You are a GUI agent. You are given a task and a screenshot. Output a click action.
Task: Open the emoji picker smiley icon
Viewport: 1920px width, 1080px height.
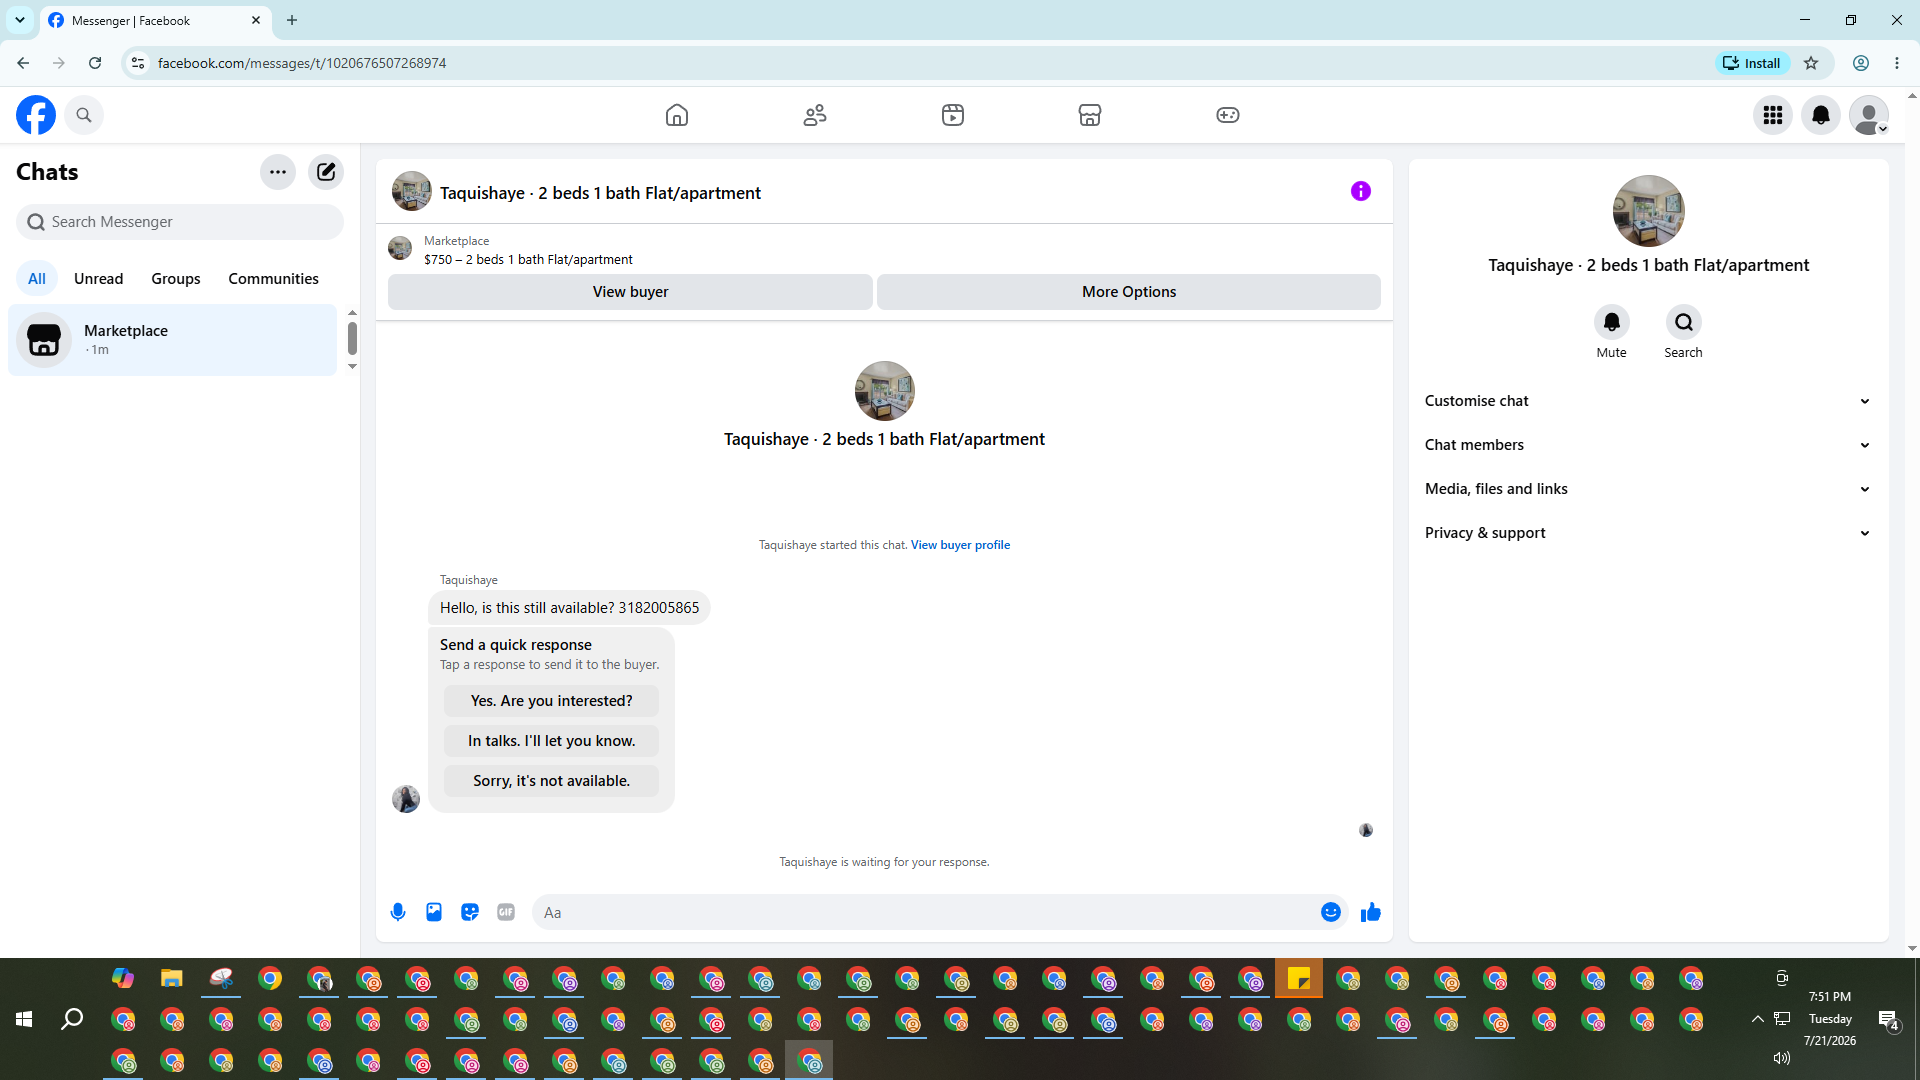1331,912
